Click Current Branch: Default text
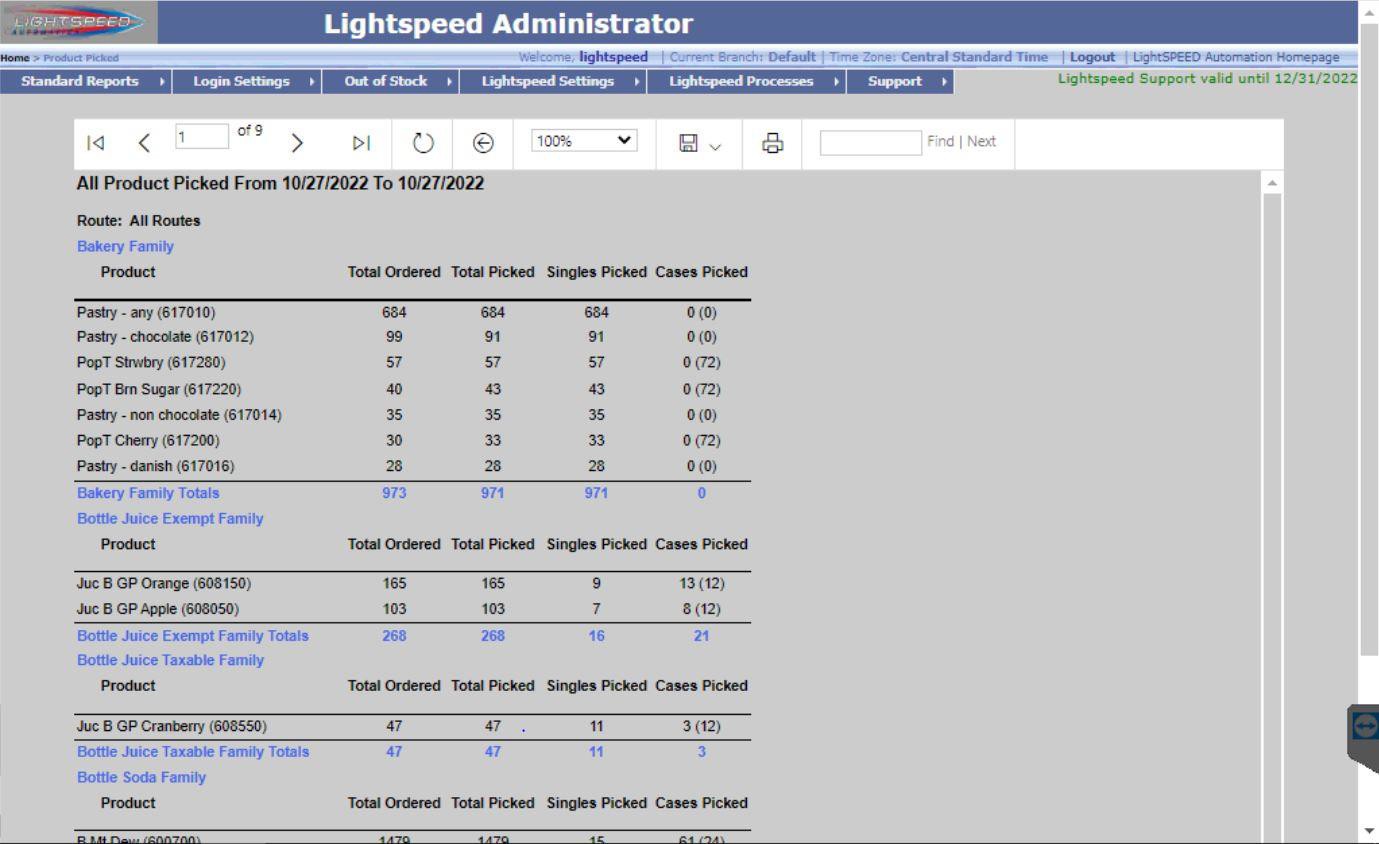 (742, 57)
